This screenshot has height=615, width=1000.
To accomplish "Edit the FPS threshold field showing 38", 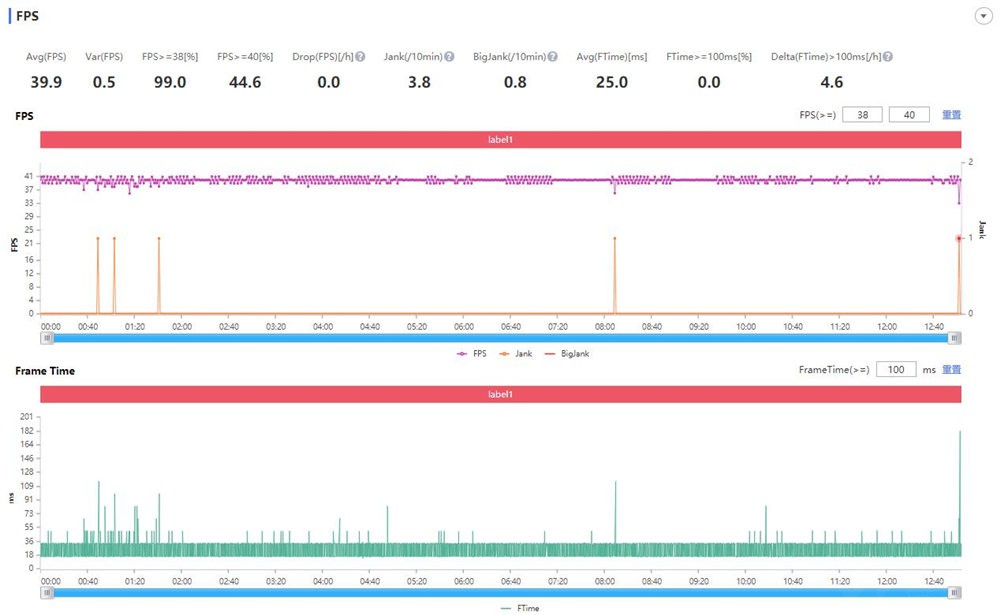I will click(862, 115).
